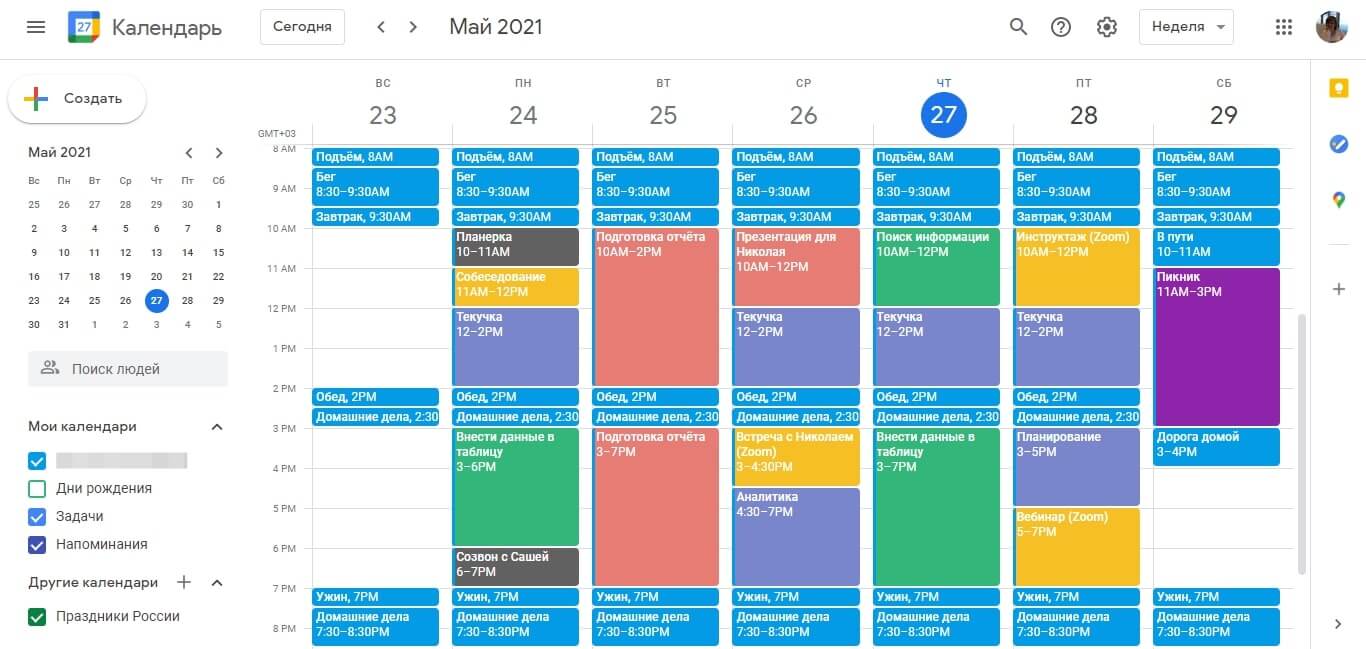Screen dimensions: 1366x649
Task: Open the main menu hamburger icon
Action: [36, 27]
